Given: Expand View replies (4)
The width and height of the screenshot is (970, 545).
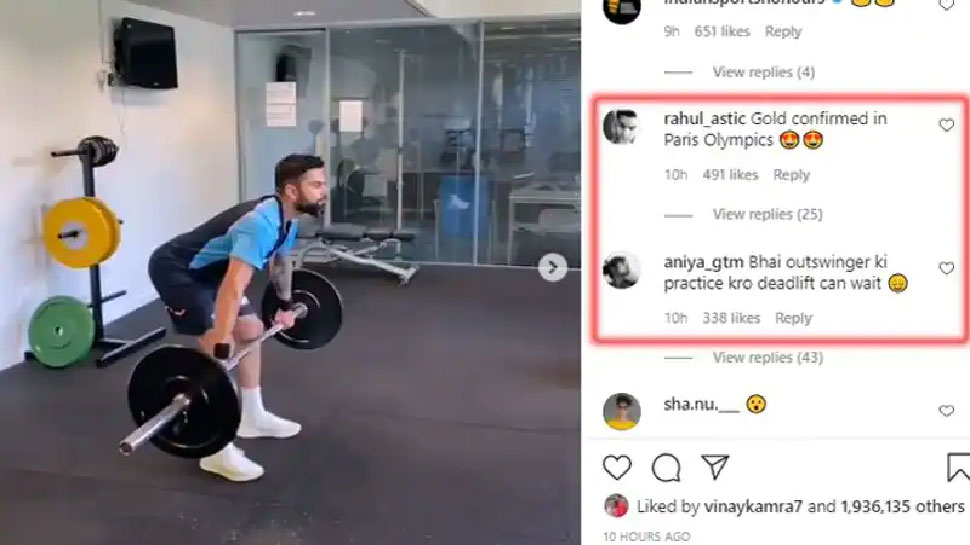Looking at the screenshot, I should tap(763, 72).
